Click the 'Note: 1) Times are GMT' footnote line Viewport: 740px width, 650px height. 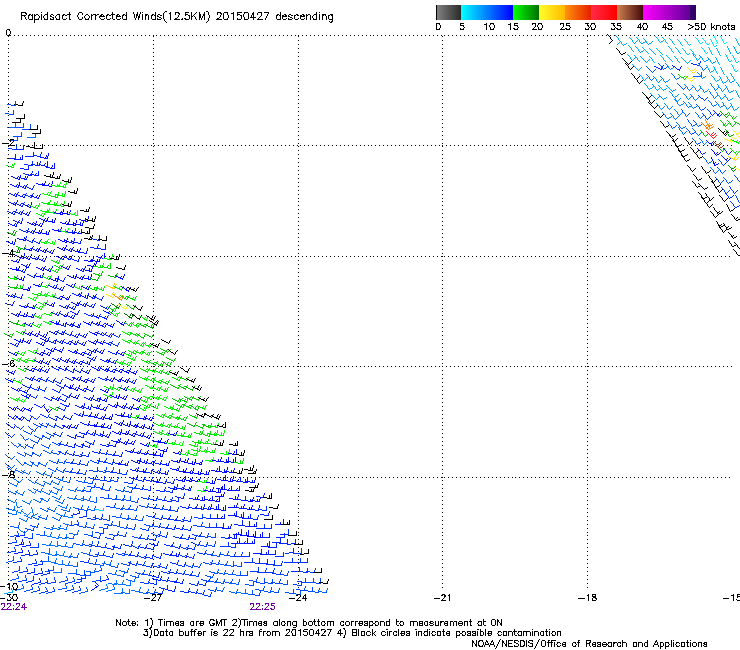tap(309, 623)
